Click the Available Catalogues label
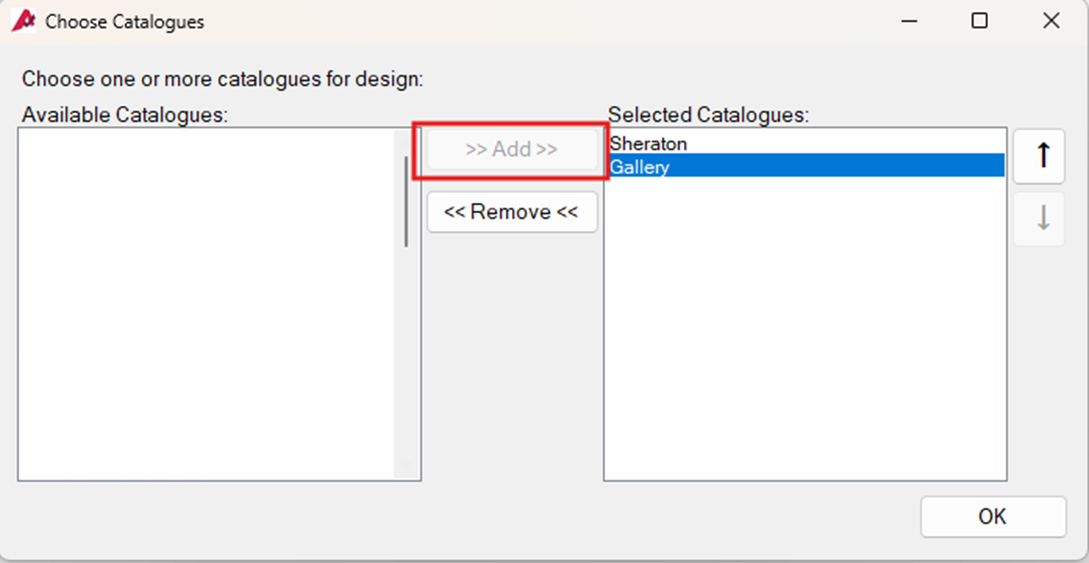This screenshot has height=563, width=1089. [125, 114]
